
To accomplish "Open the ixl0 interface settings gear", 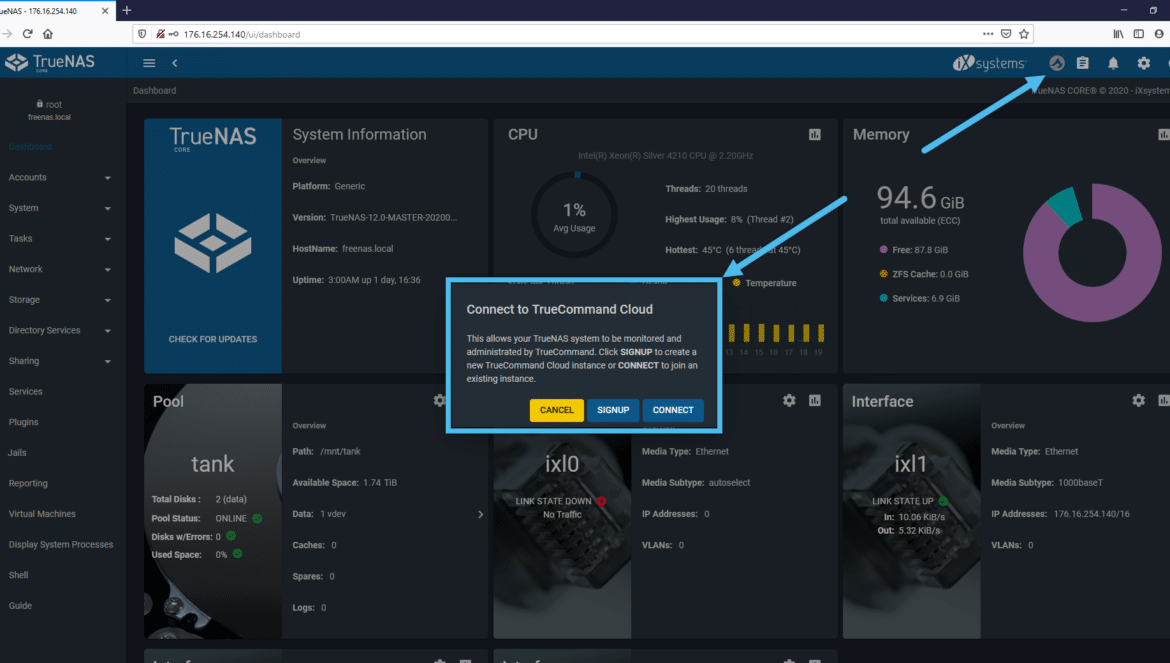I will point(789,400).
